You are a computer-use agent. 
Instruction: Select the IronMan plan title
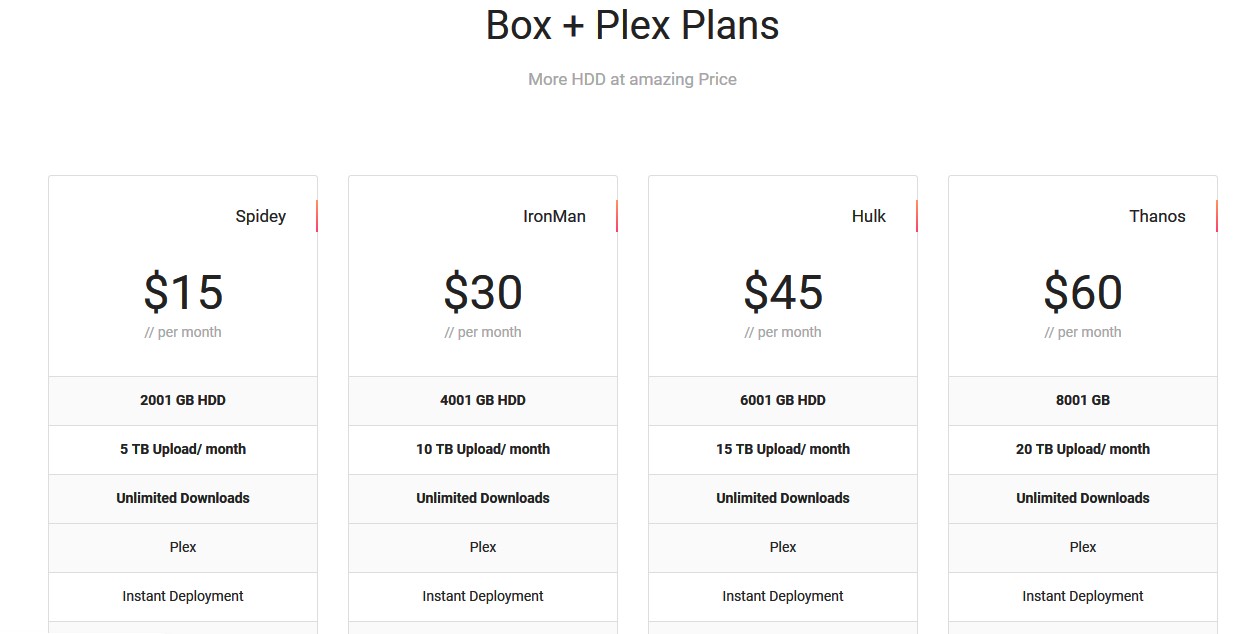(554, 216)
